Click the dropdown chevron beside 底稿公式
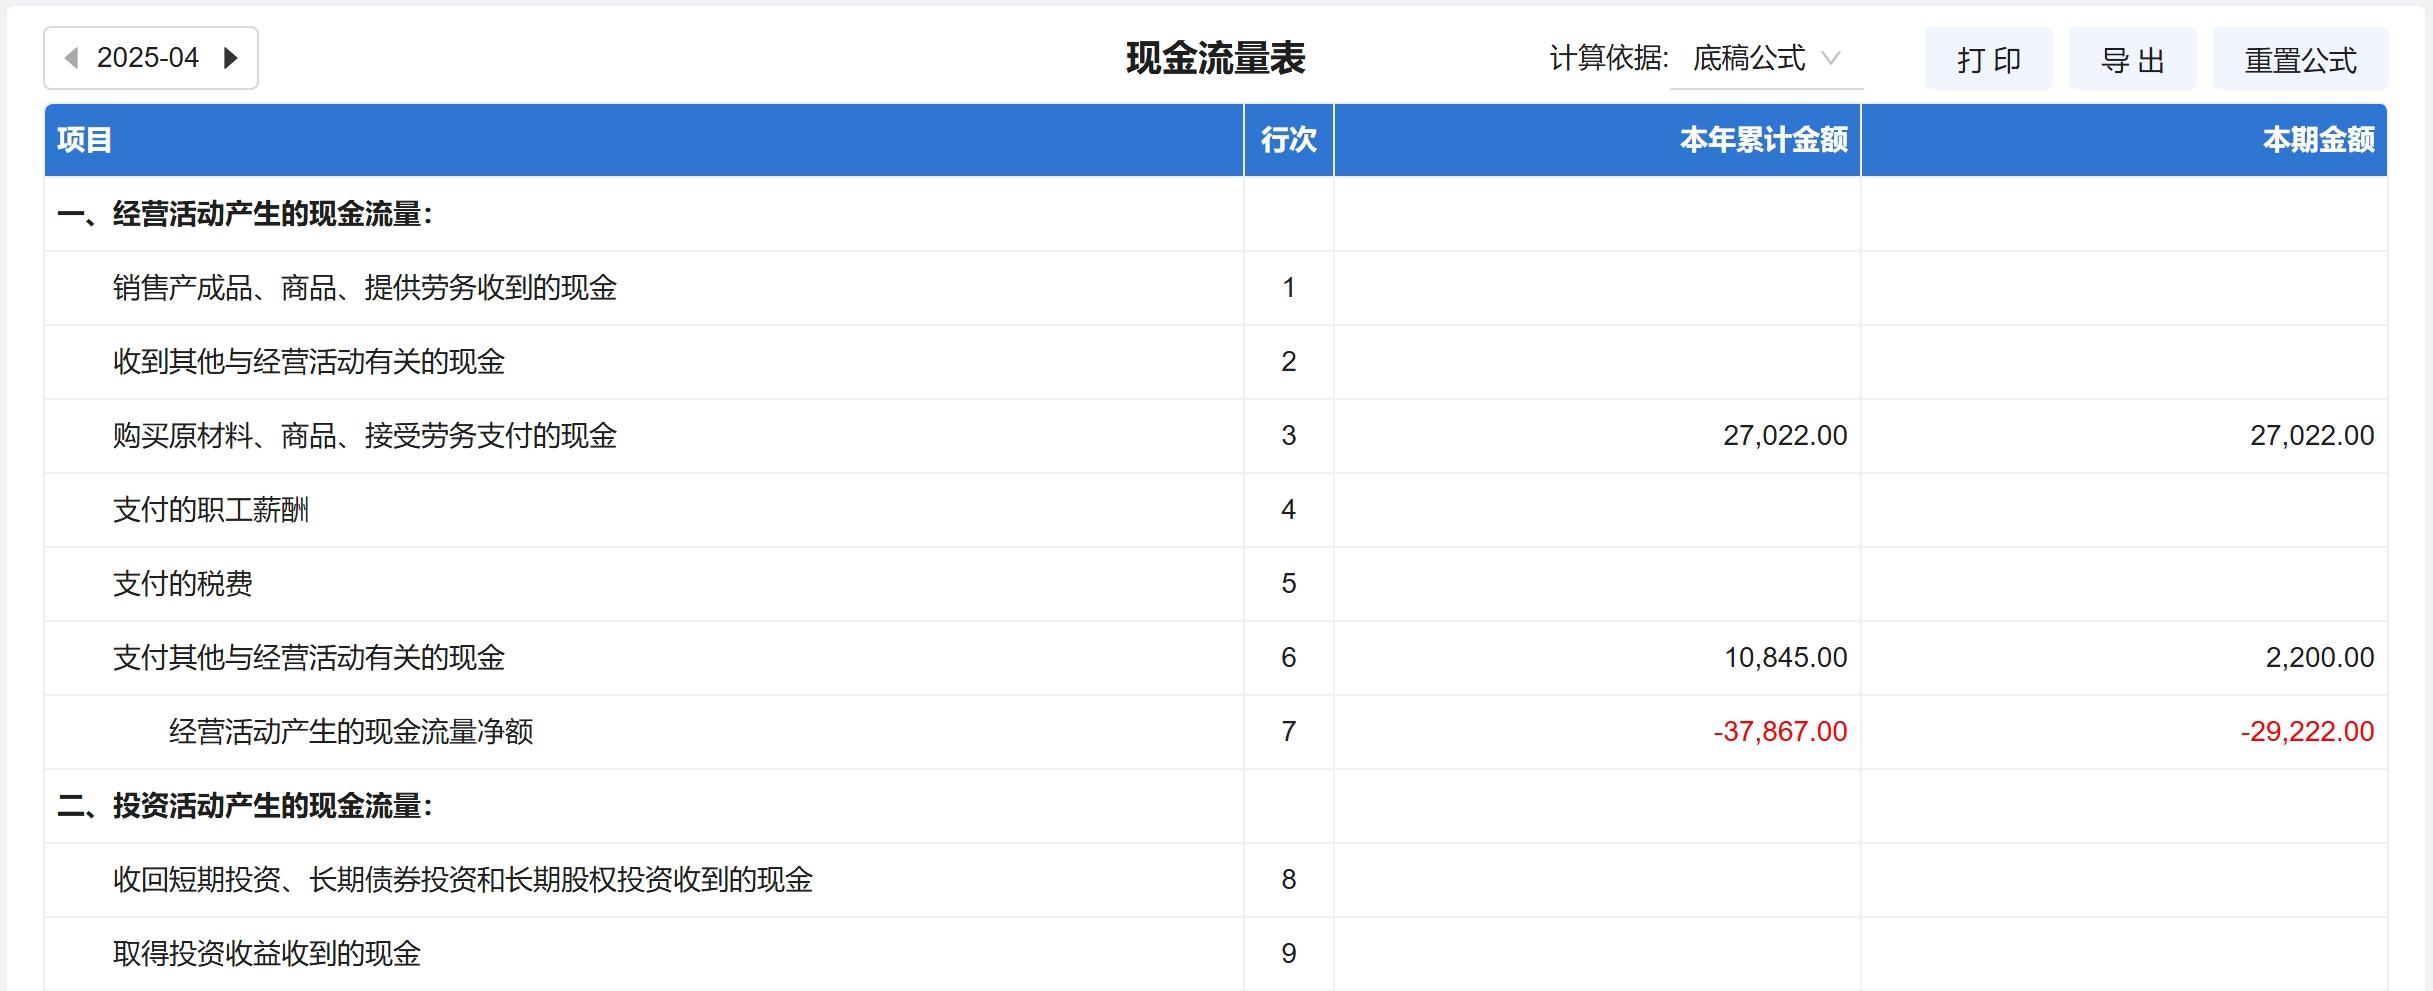The width and height of the screenshot is (2433, 991). [1831, 58]
